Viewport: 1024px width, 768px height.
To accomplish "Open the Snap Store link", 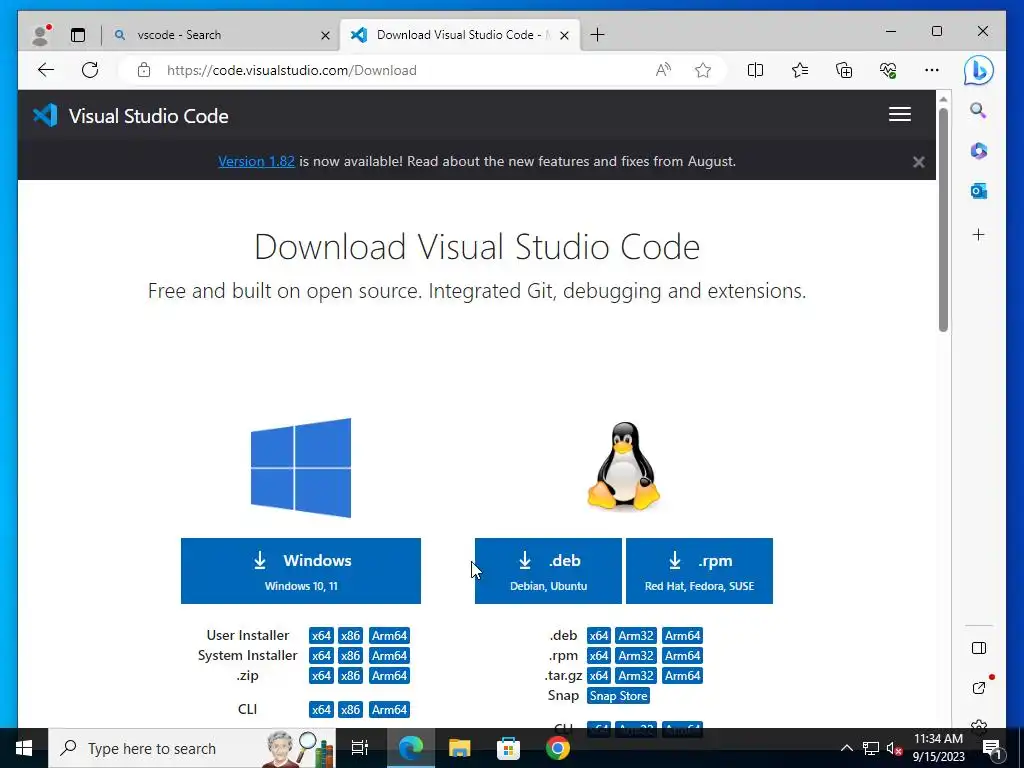I will (x=618, y=696).
